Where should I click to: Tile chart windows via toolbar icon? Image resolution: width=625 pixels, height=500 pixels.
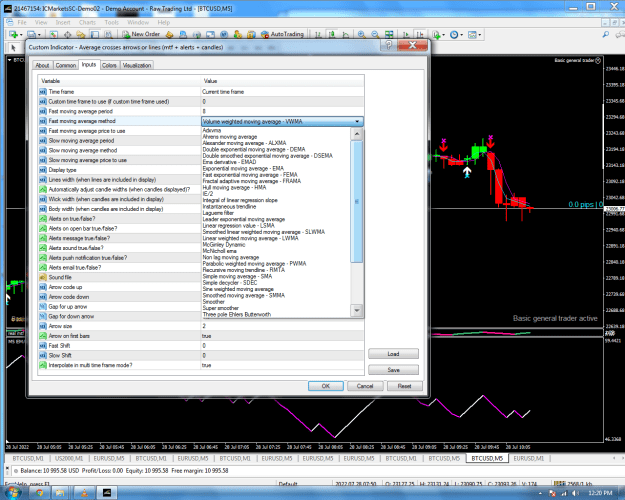pos(389,35)
